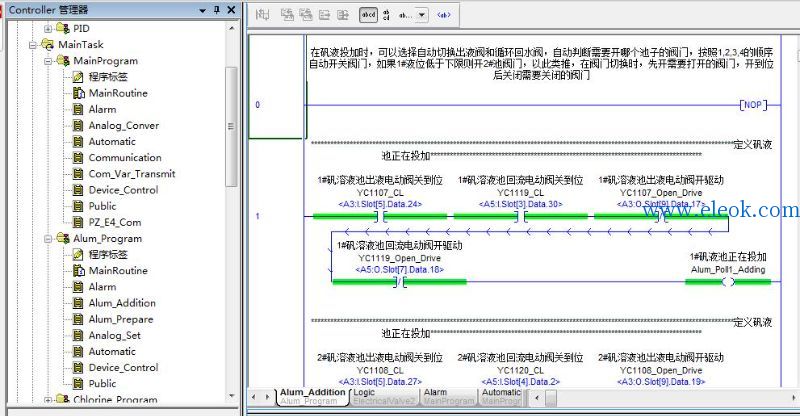Click the Com_Var_Transmit routine icon
800x416 pixels.
[78, 174]
